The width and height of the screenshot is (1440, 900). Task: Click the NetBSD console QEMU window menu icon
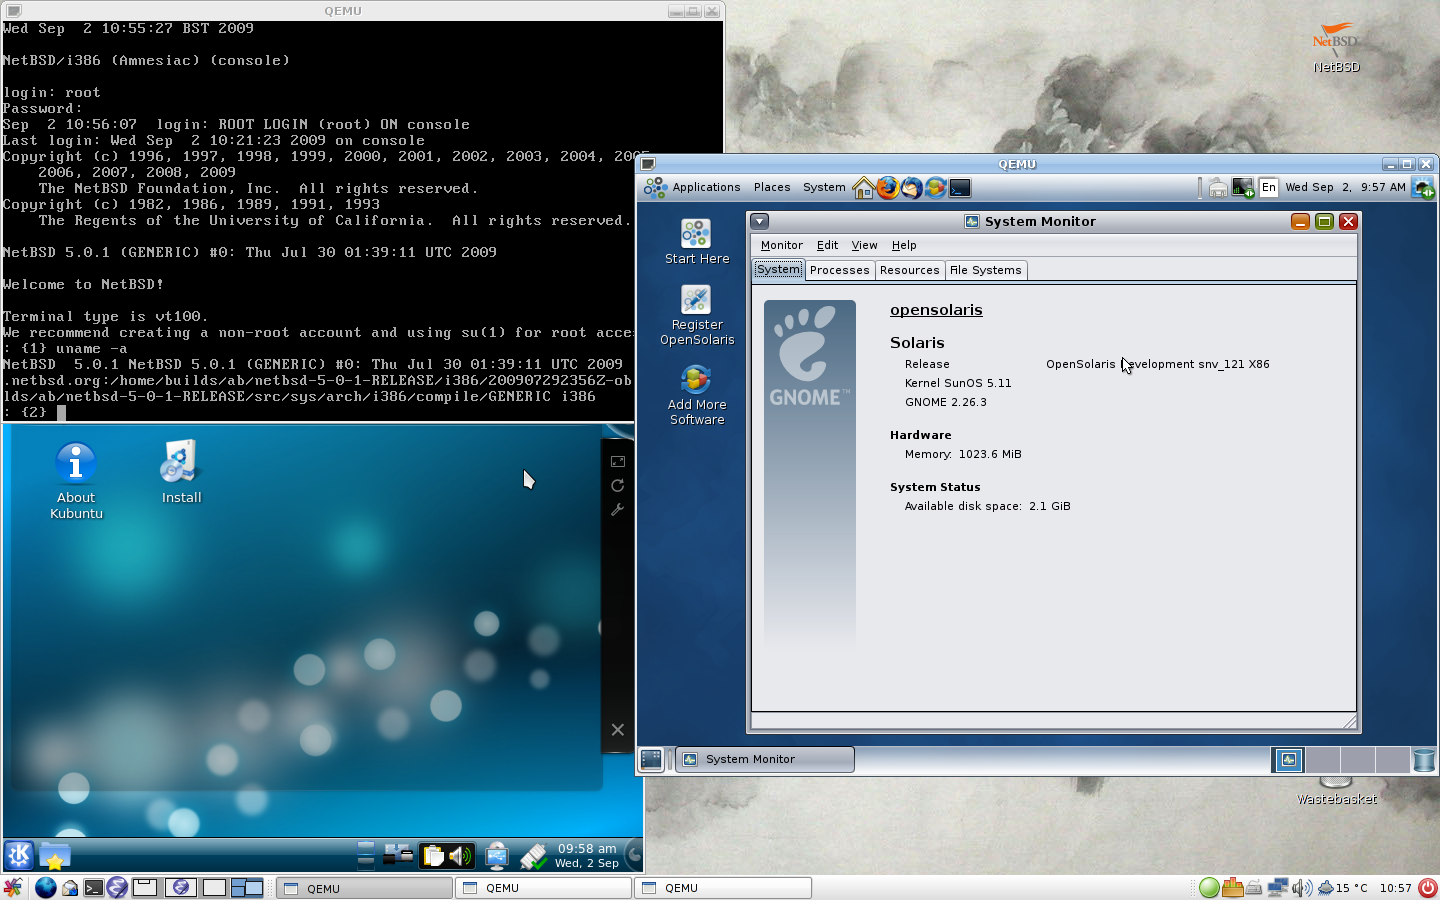[13, 10]
